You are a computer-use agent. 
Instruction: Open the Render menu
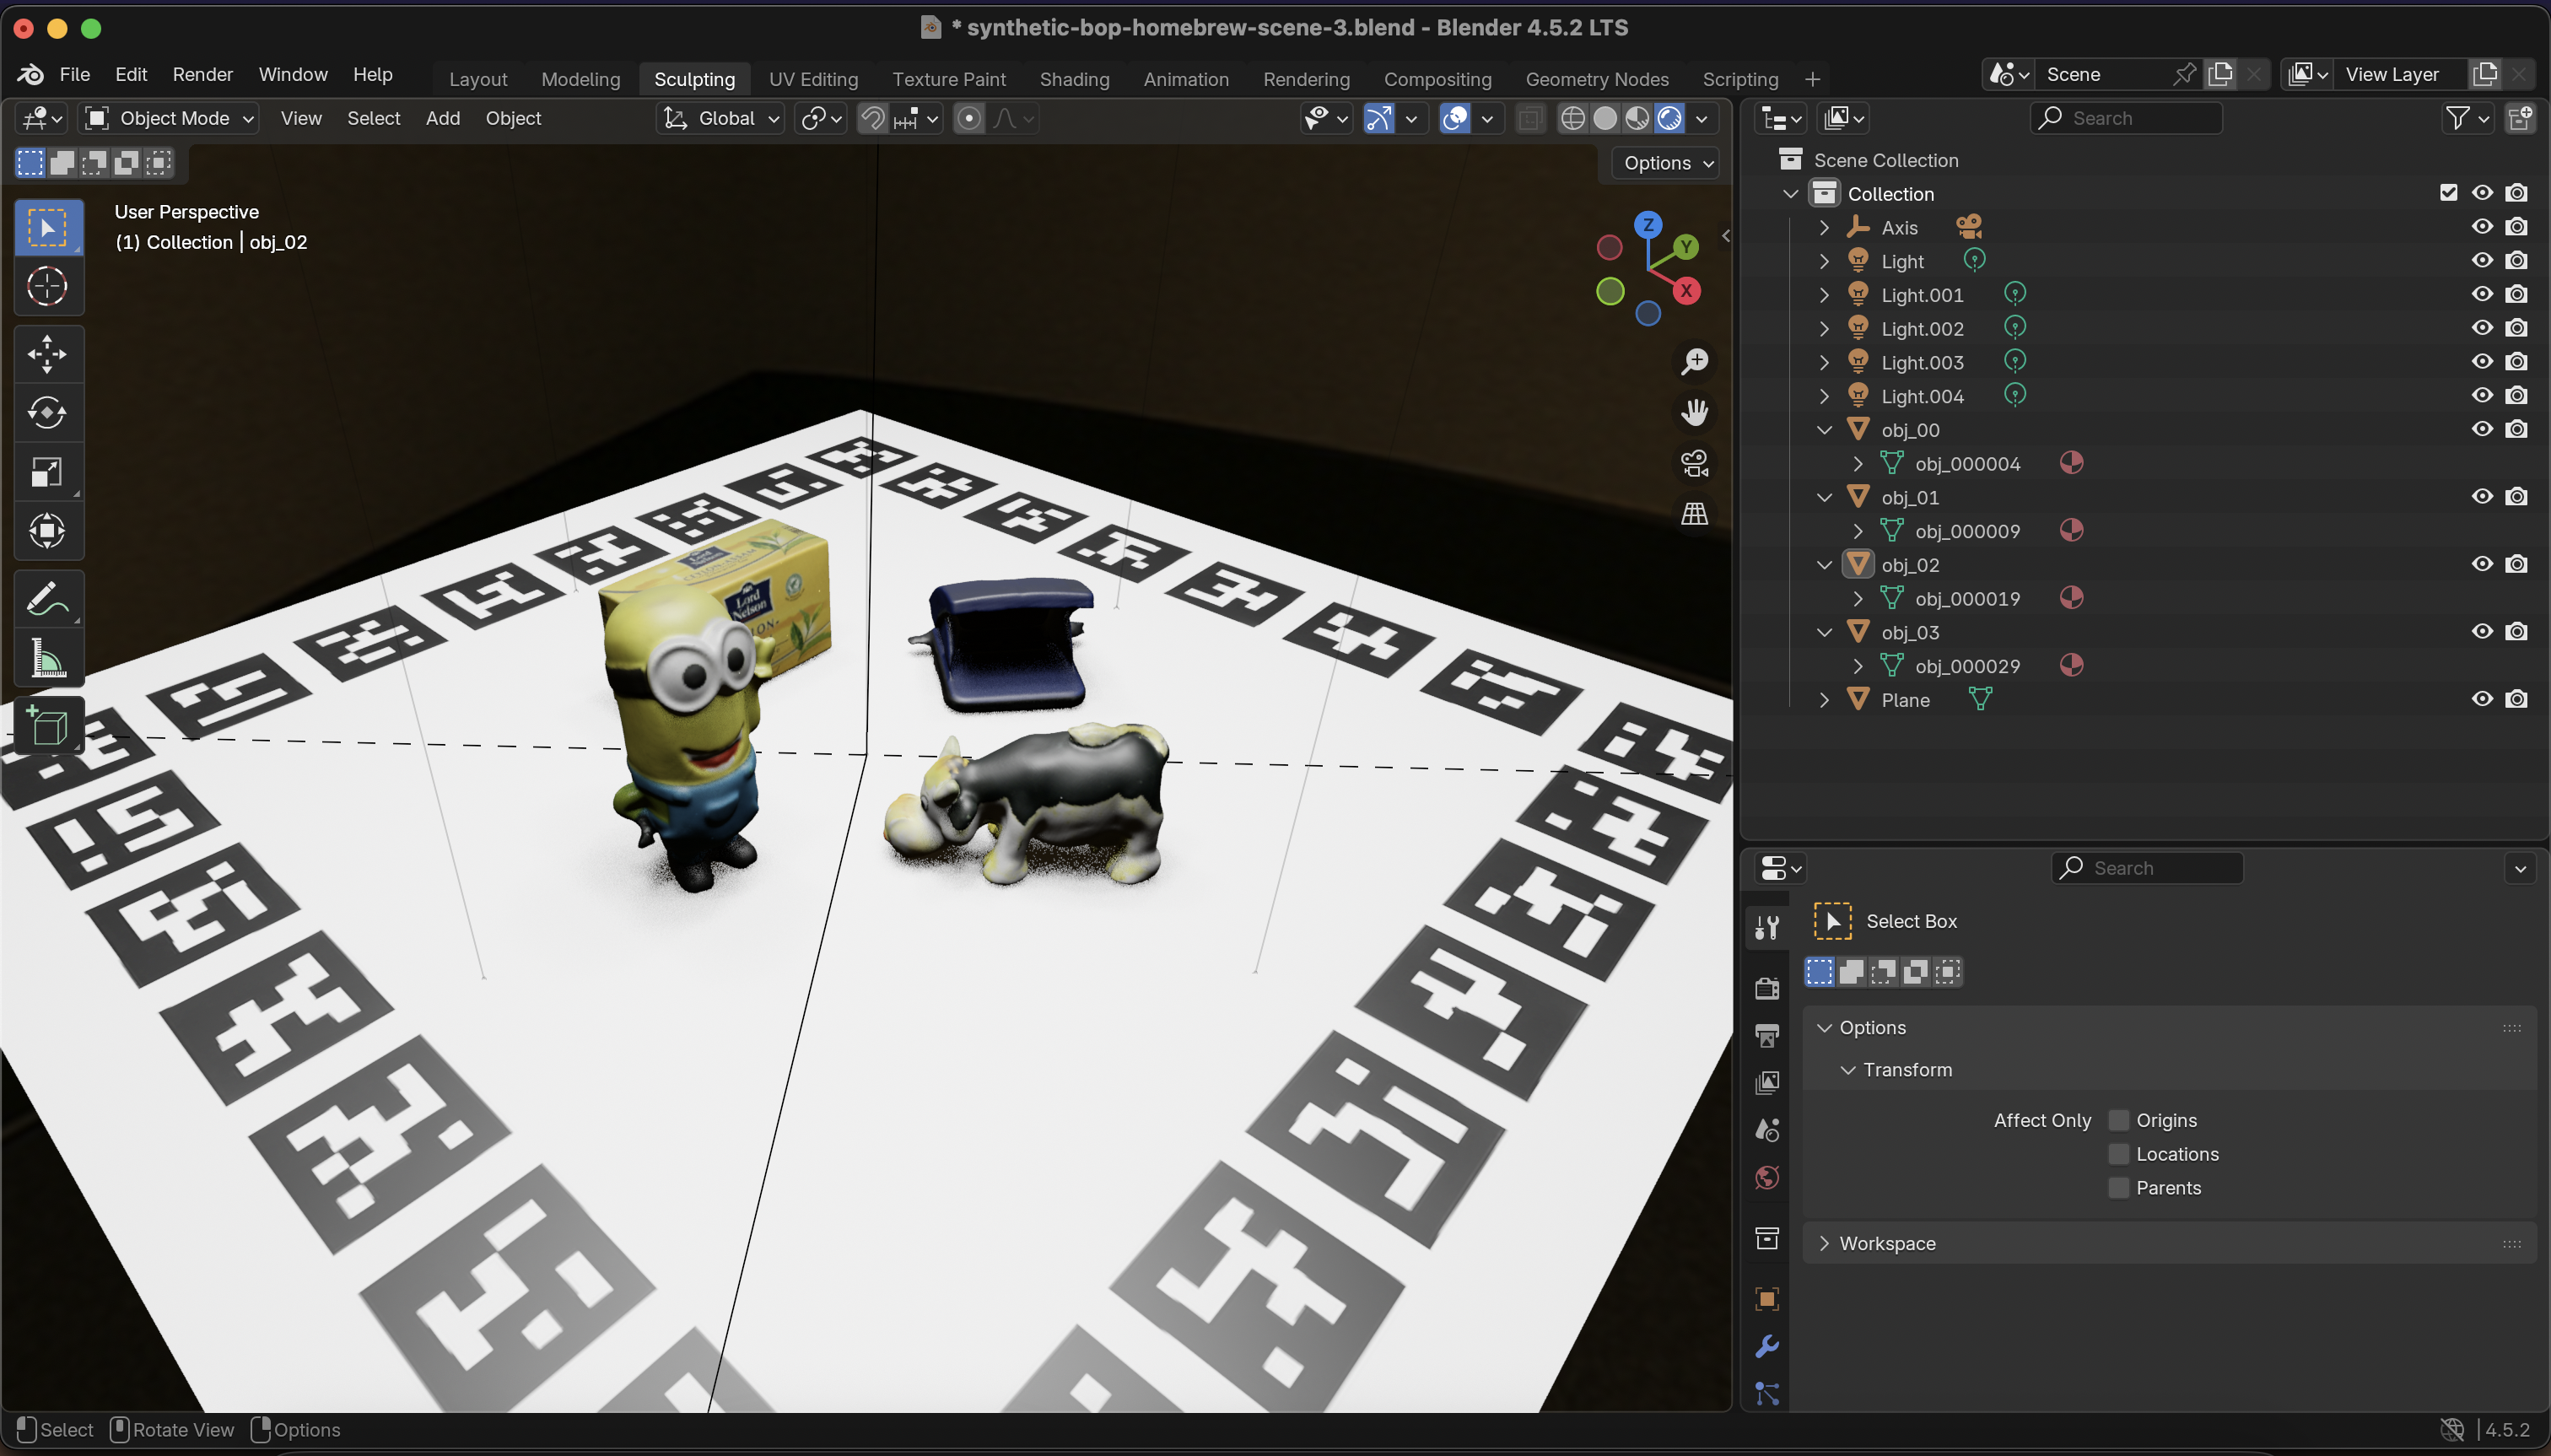[x=202, y=74]
